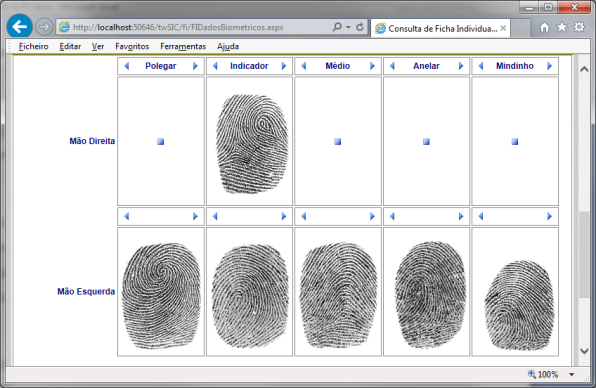Click right arrow beside Médio header
This screenshot has width=596, height=388.
(x=372, y=66)
